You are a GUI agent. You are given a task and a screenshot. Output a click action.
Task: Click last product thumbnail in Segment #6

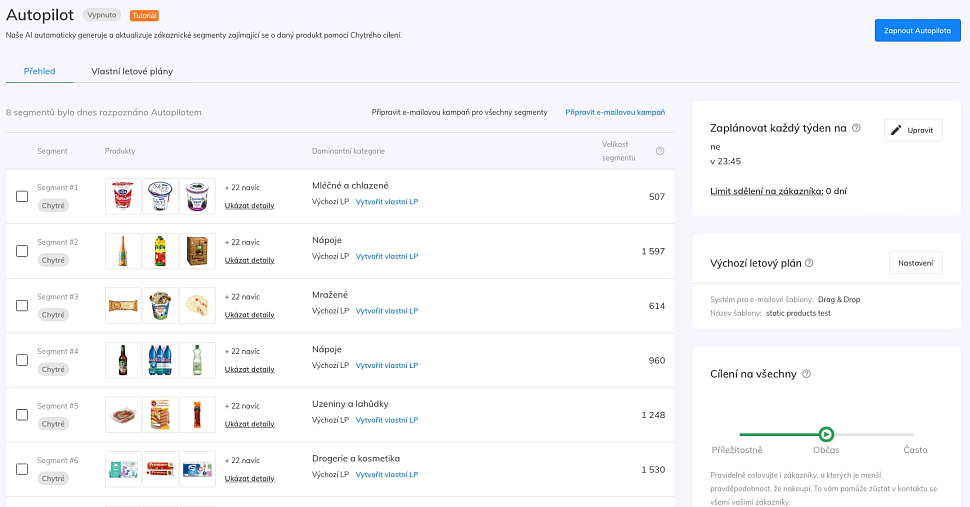(197, 469)
